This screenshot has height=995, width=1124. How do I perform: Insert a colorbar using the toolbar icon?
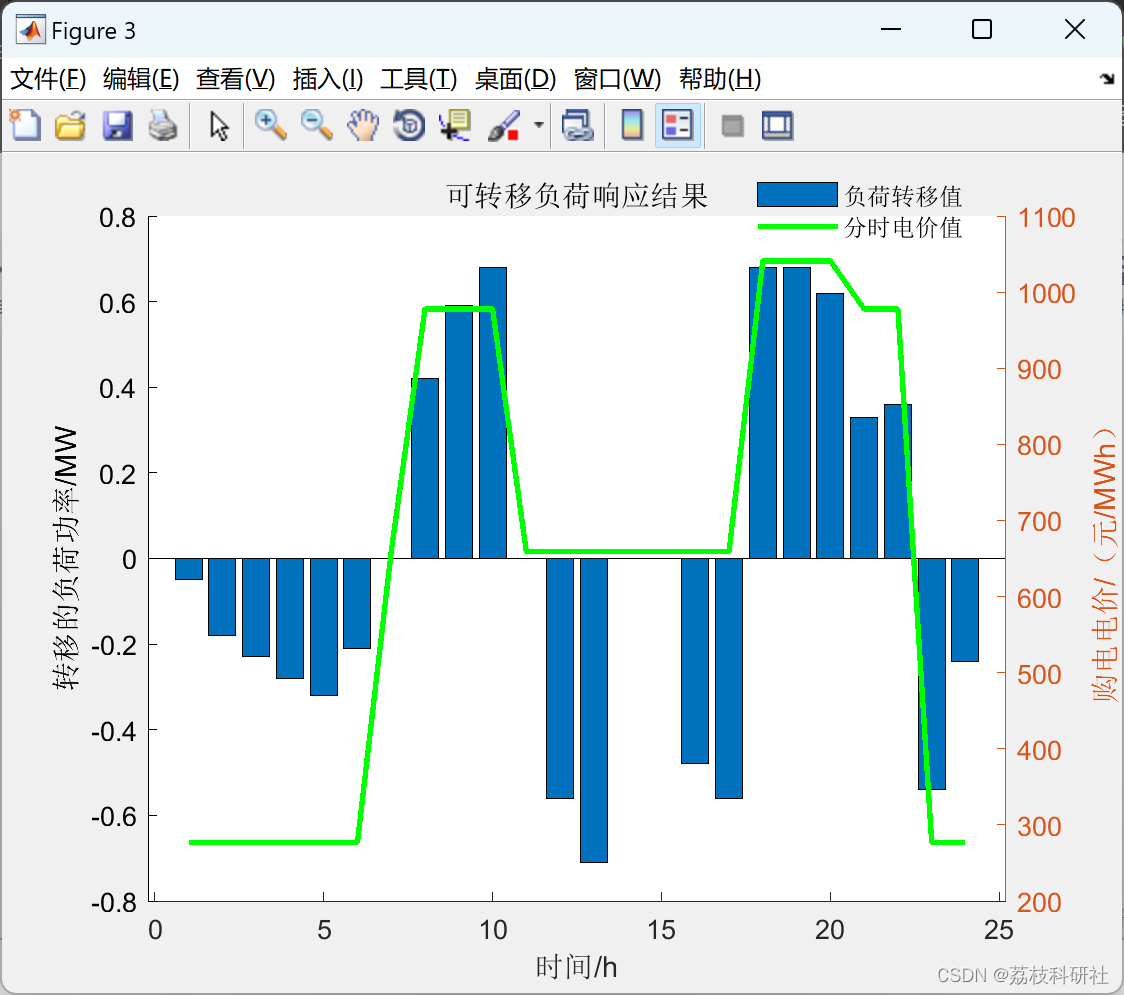click(632, 125)
